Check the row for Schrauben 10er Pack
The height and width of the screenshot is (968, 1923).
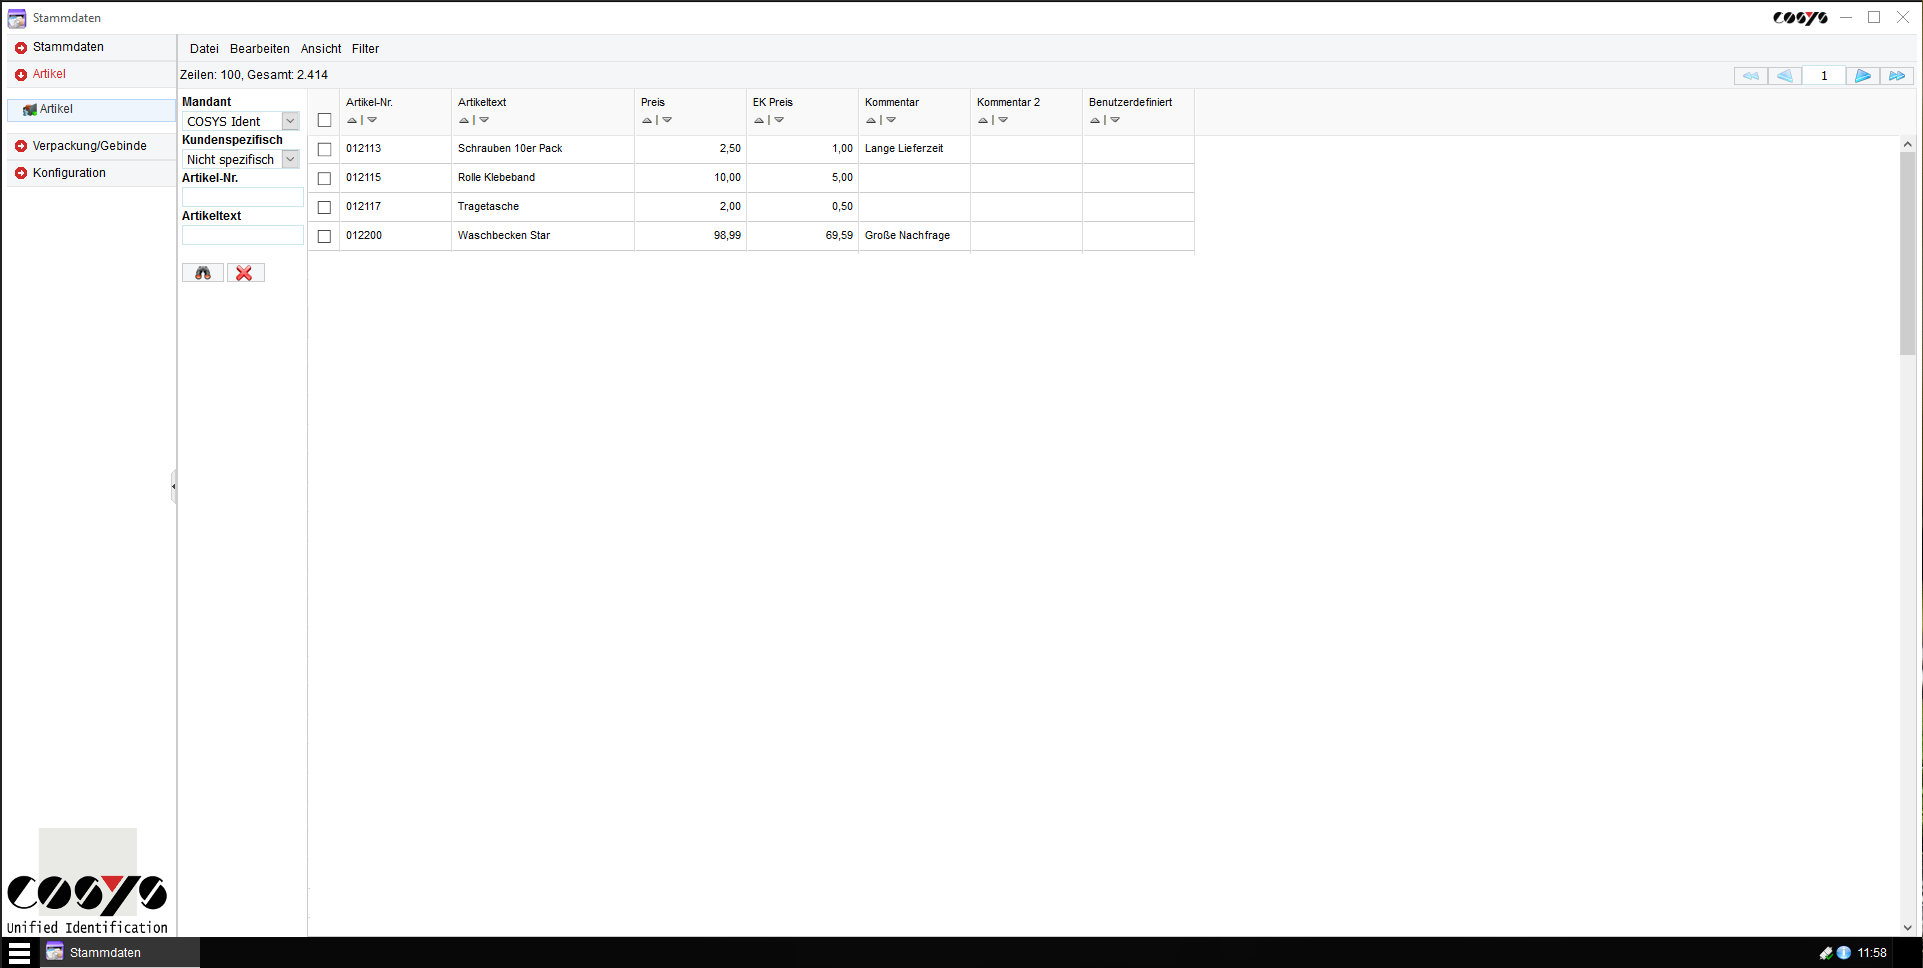(324, 148)
